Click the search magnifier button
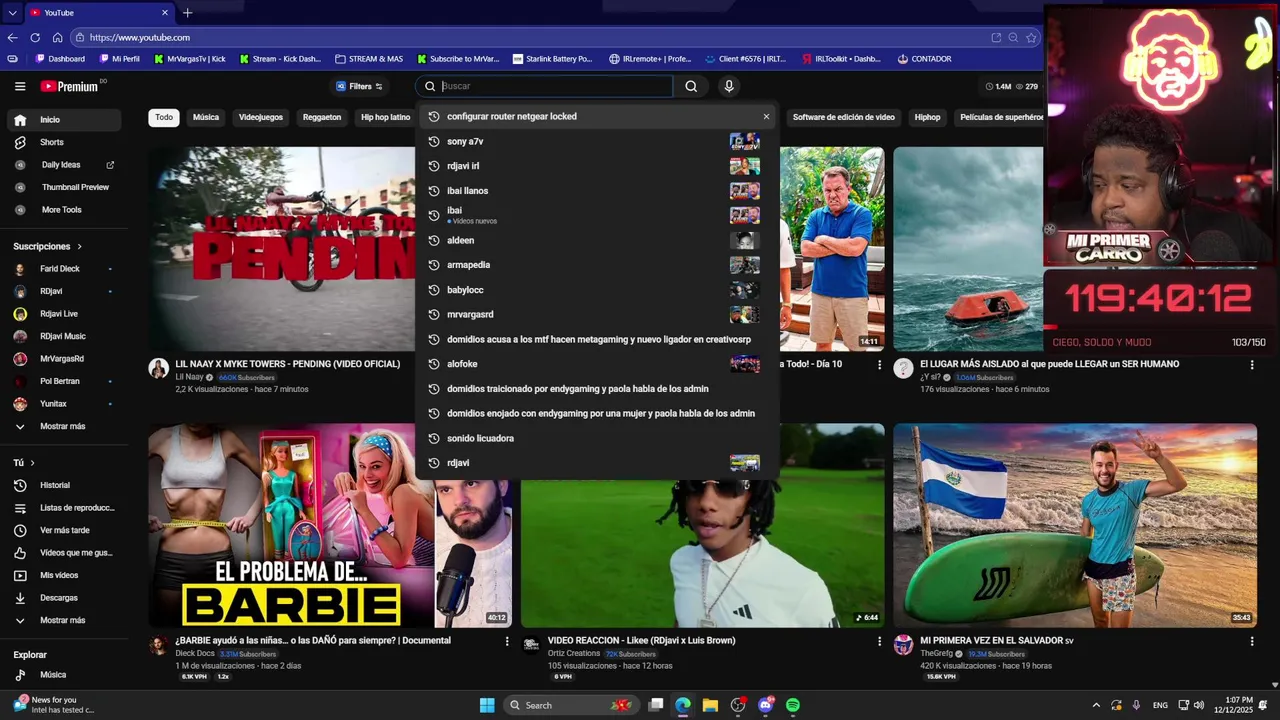Screen dimensions: 1280x720 click(691, 86)
